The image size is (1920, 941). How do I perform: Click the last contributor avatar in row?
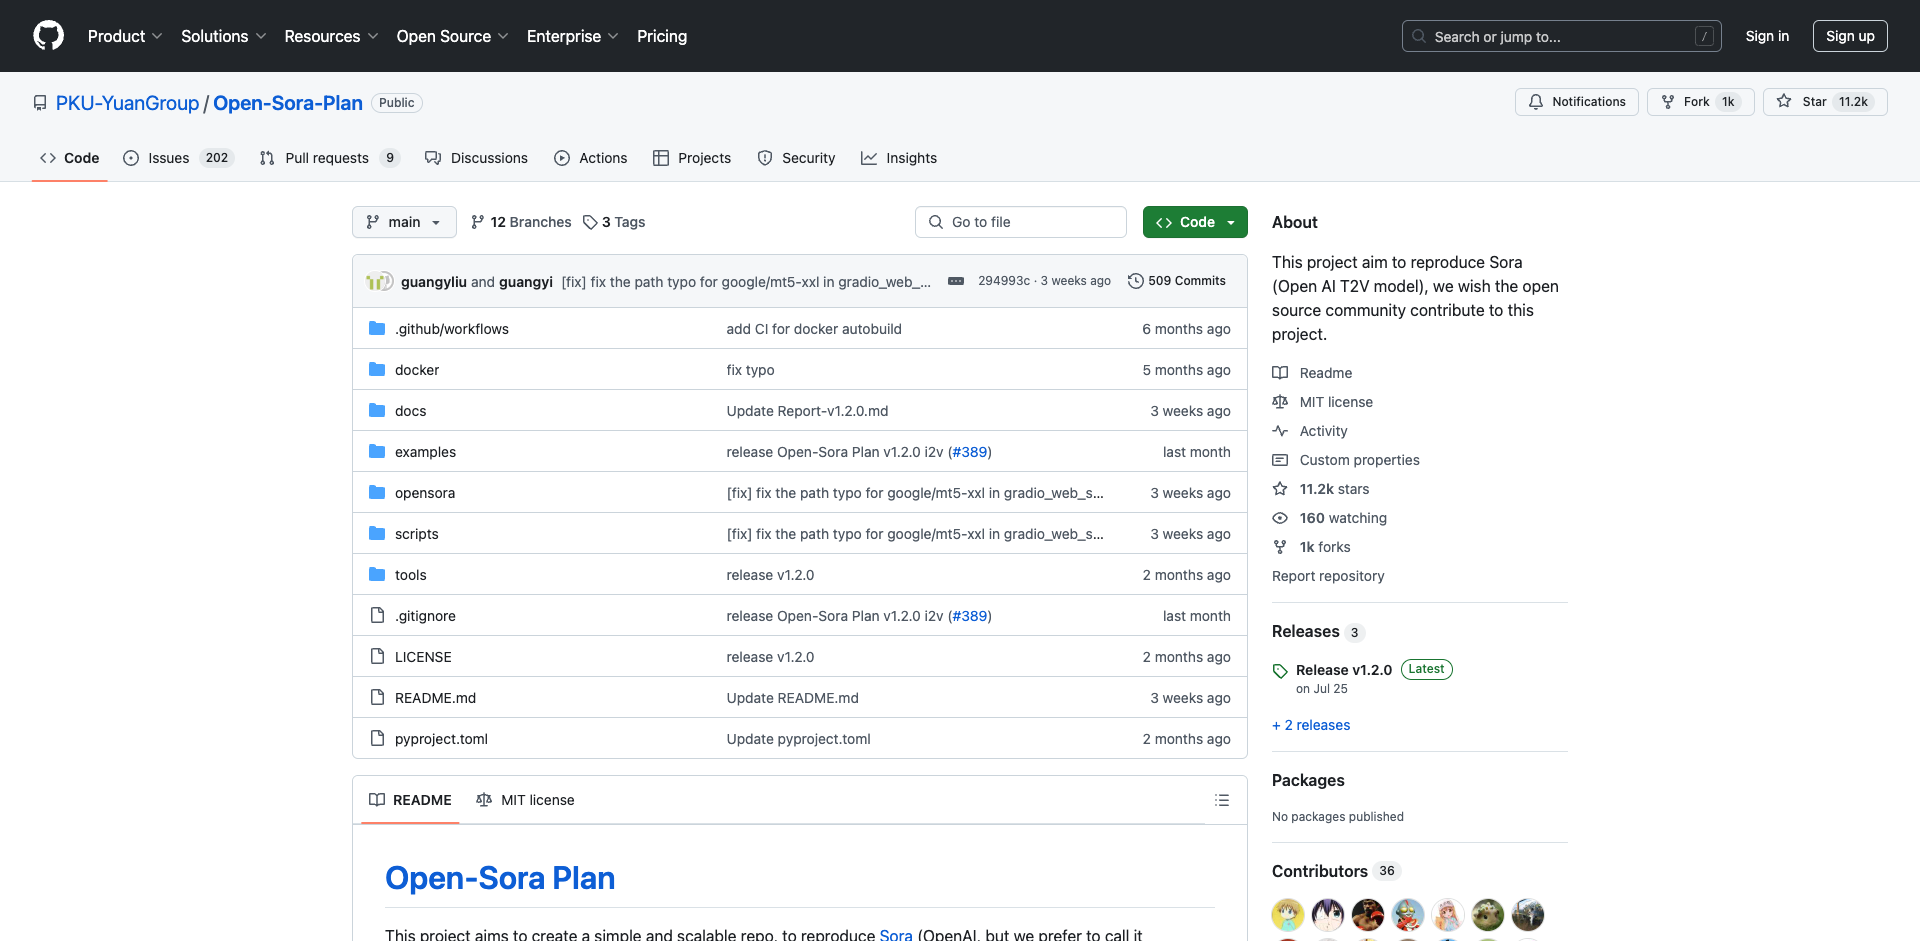coord(1528,915)
